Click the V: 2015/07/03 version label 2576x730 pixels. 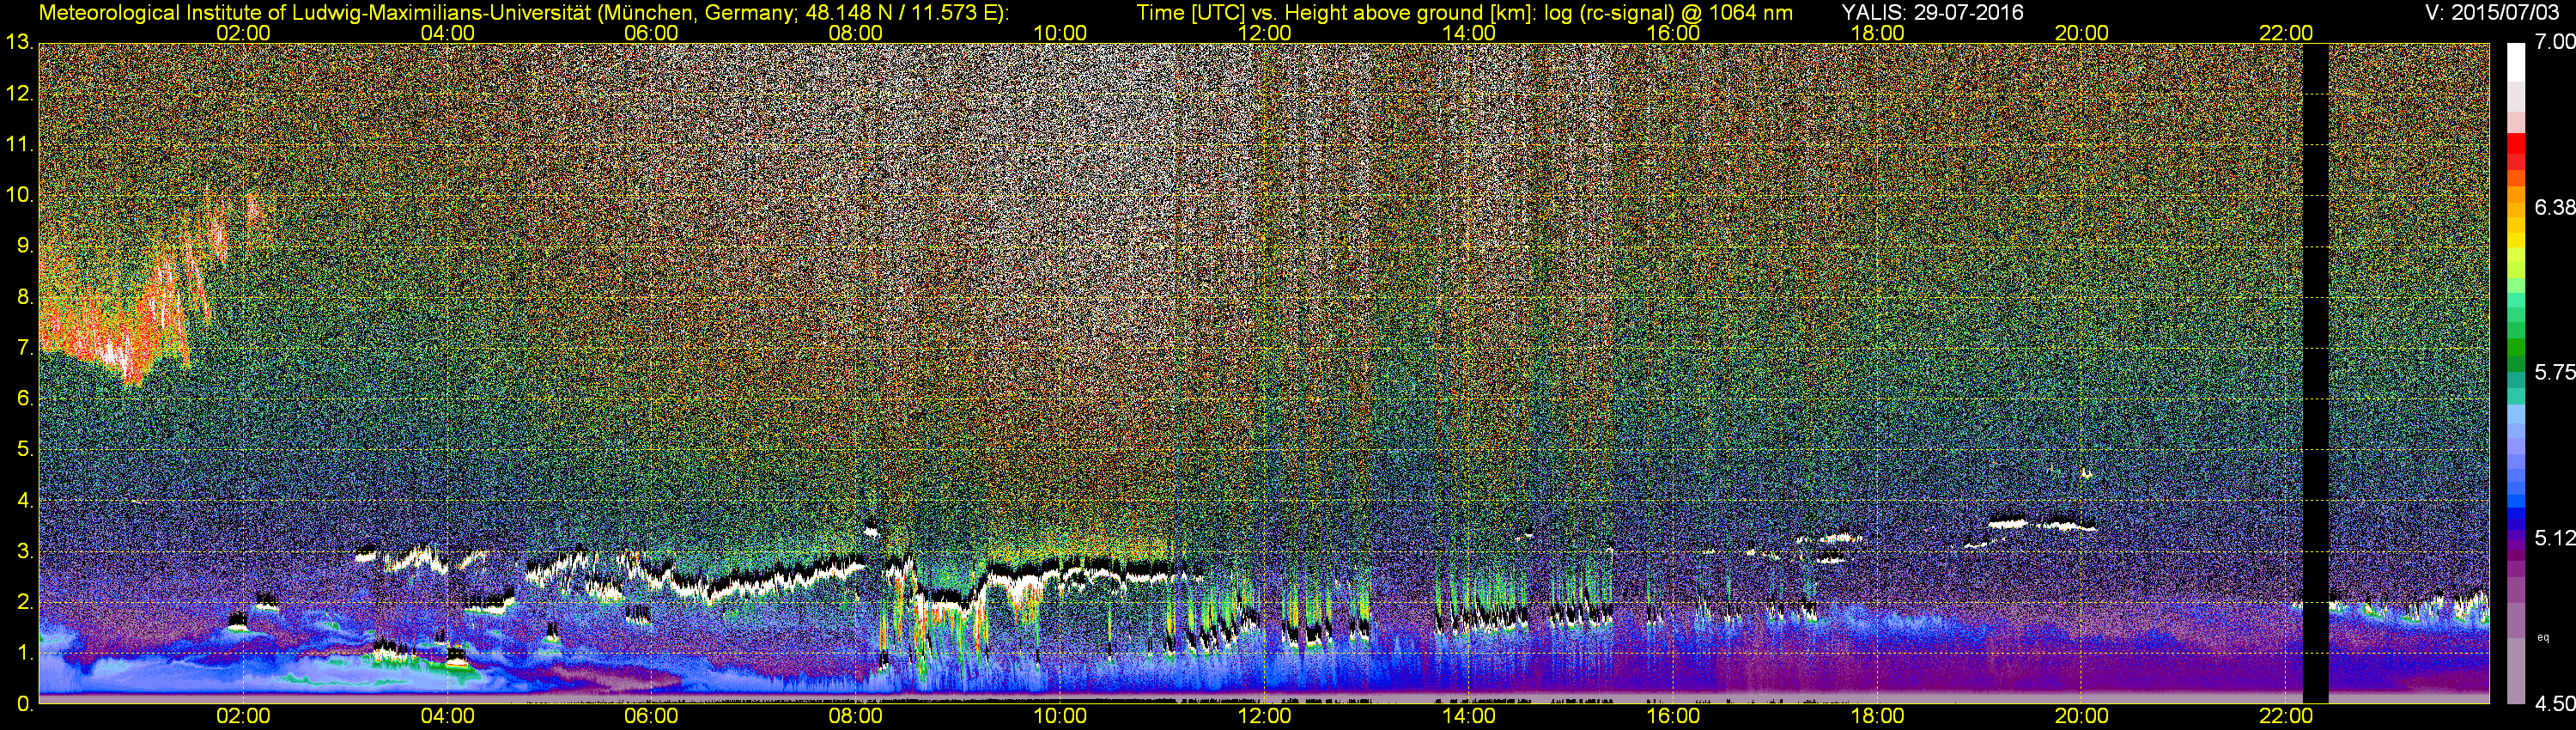pos(2488,12)
